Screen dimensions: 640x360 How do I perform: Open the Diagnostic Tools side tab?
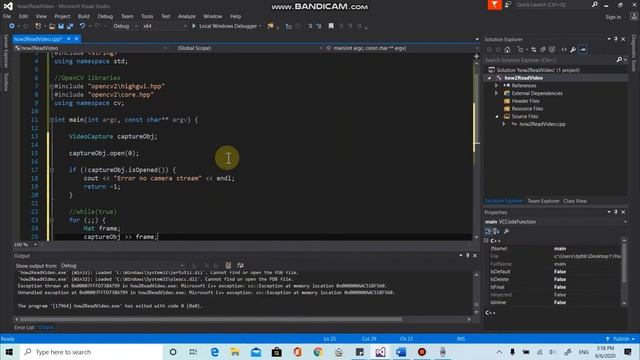click(x=634, y=53)
